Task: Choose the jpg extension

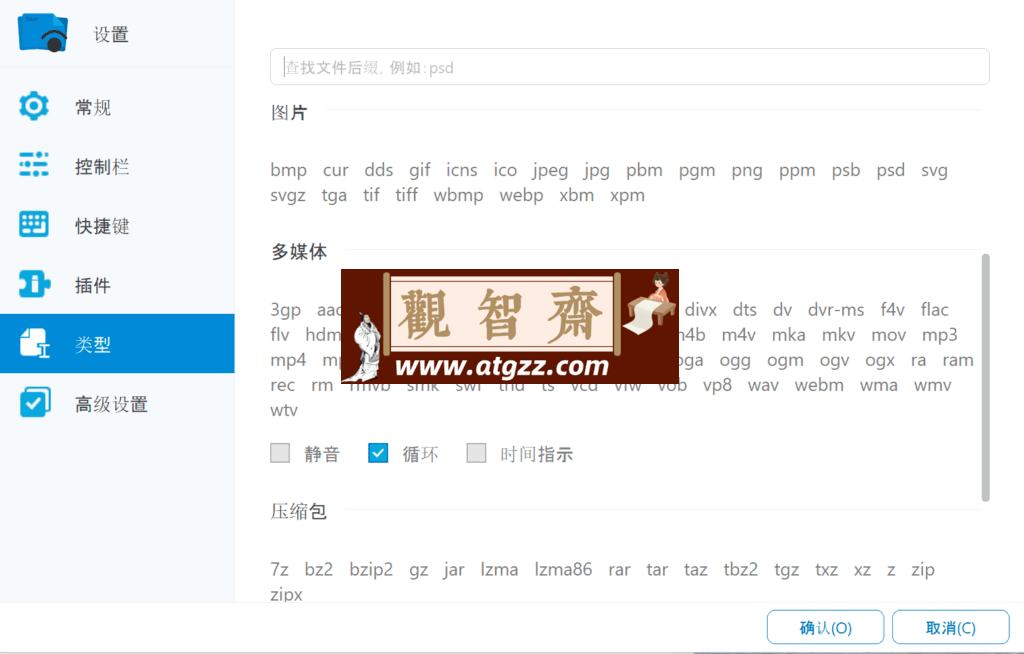Action: click(x=597, y=171)
